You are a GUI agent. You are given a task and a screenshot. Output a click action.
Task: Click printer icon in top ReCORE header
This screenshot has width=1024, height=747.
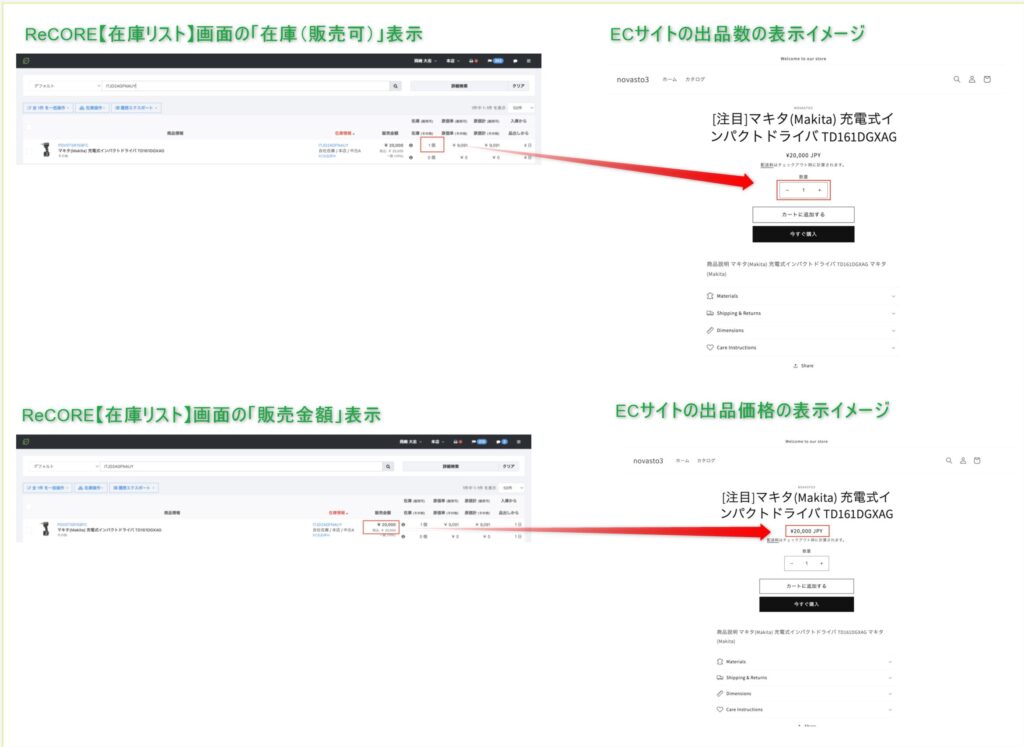coord(473,60)
